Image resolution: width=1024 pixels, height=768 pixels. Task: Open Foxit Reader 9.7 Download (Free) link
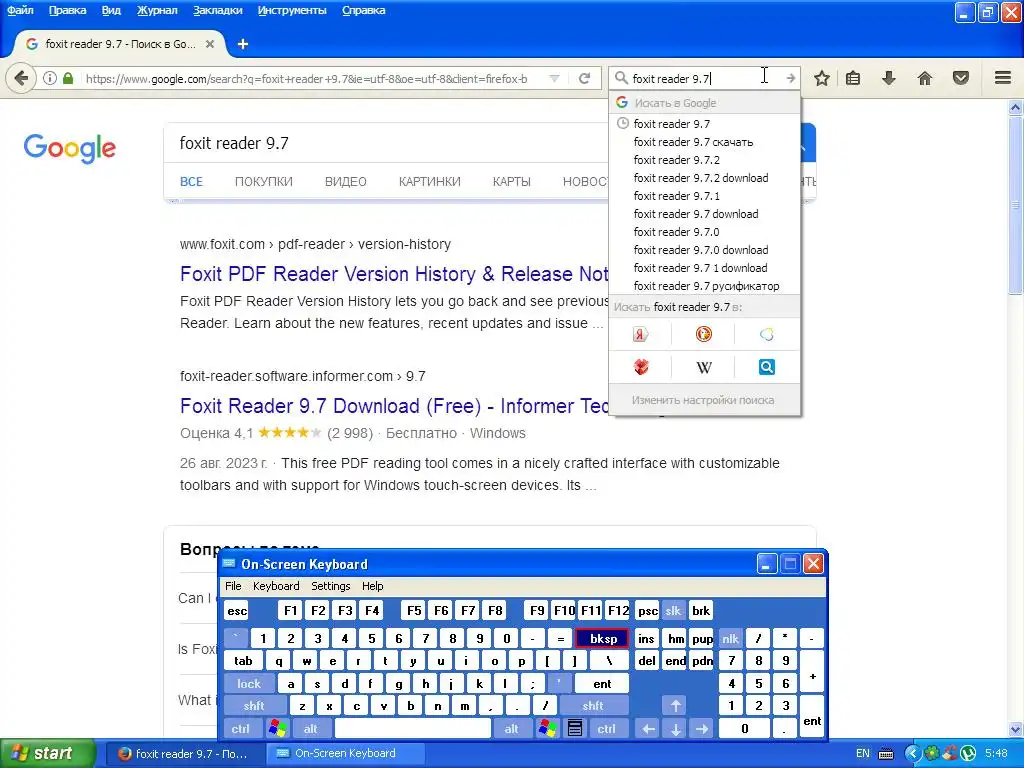click(x=394, y=406)
